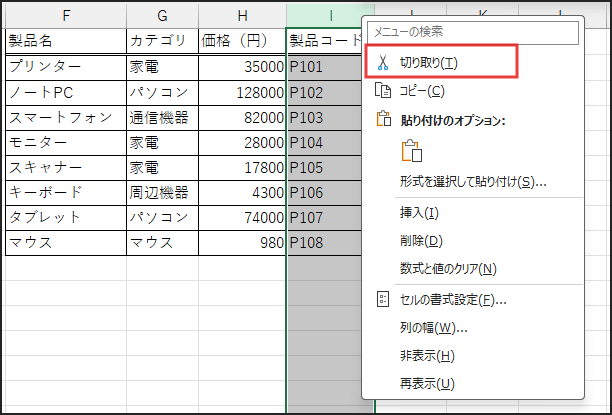The width and height of the screenshot is (612, 415).
Task: Click the Format Cells dialog icon
Action: point(382,299)
